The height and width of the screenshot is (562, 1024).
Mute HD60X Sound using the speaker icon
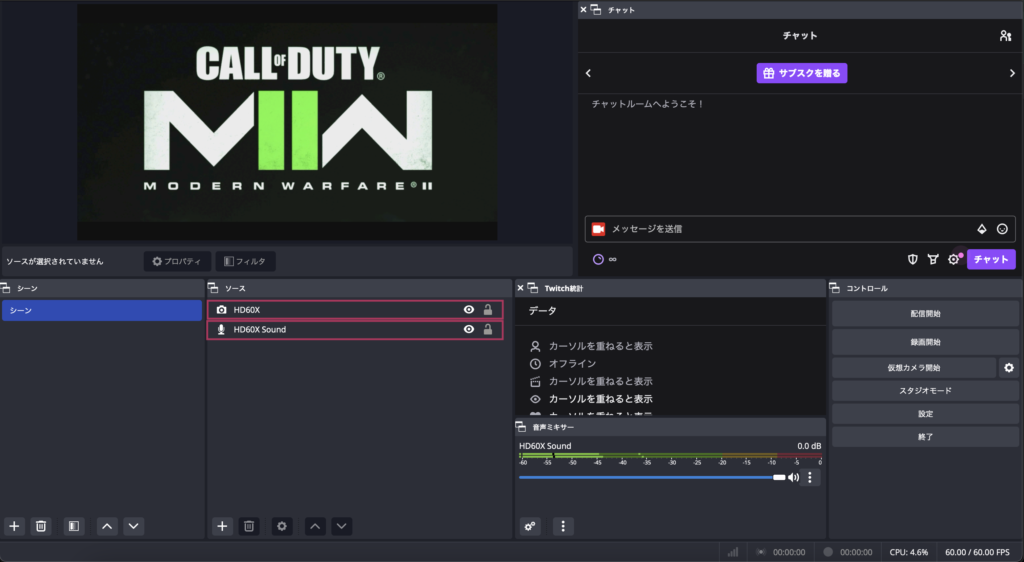pos(794,478)
